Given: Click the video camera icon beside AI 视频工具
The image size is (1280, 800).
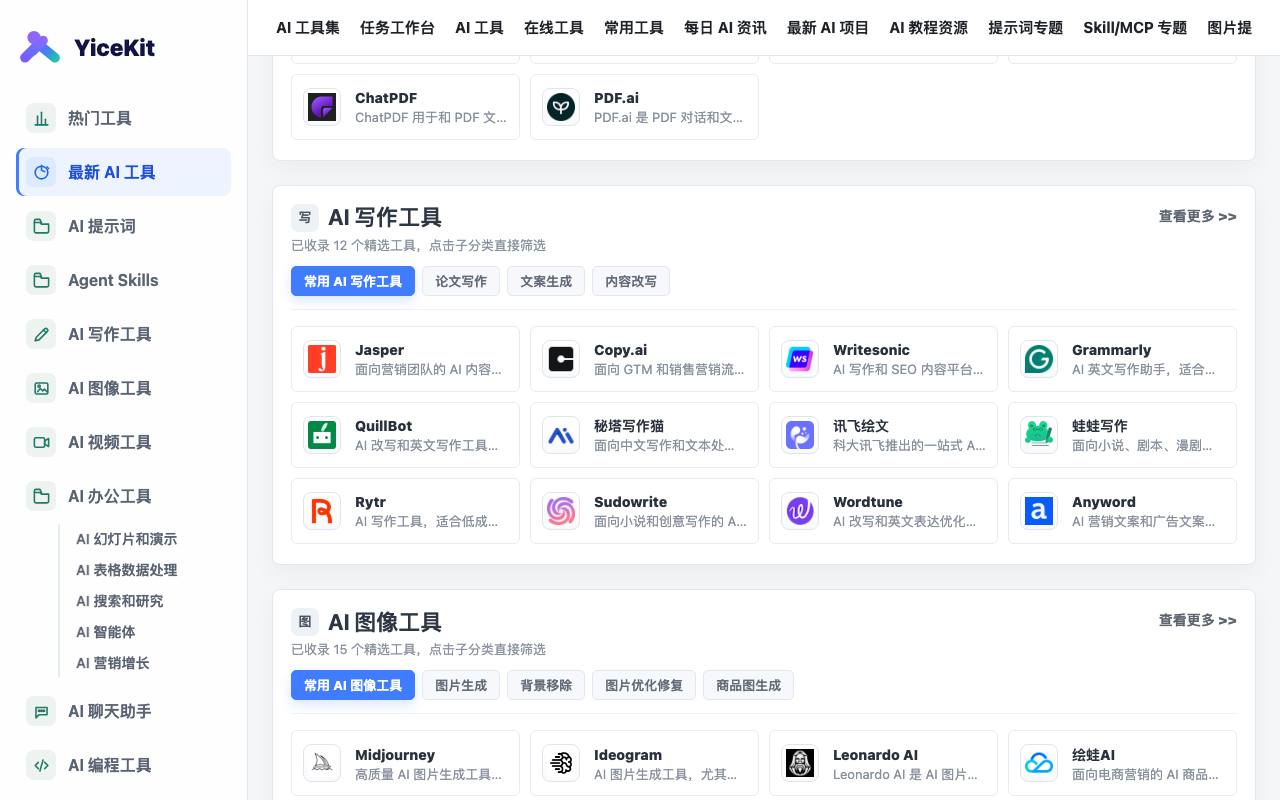Looking at the screenshot, I should point(41,442).
